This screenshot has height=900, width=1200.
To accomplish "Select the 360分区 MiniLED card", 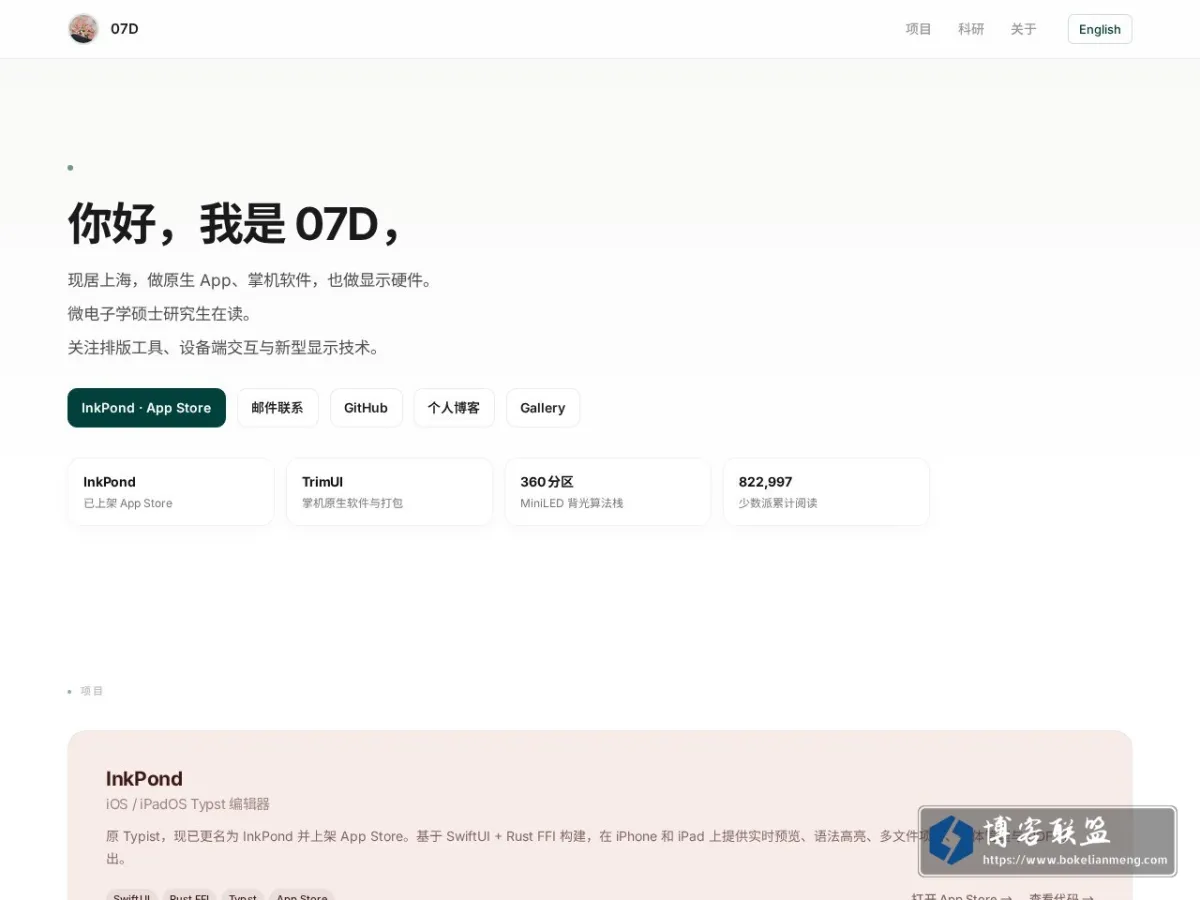I will [x=608, y=492].
